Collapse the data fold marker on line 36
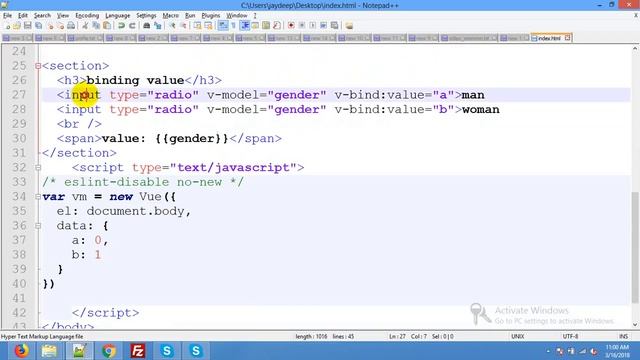 pos(38,226)
